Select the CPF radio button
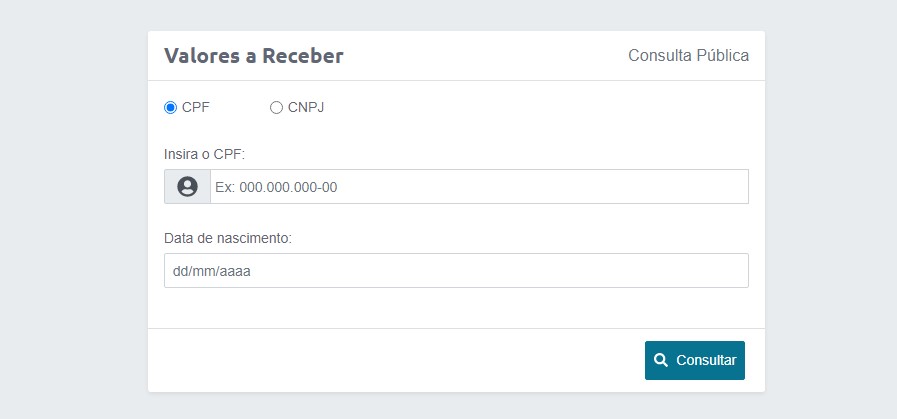 171,108
